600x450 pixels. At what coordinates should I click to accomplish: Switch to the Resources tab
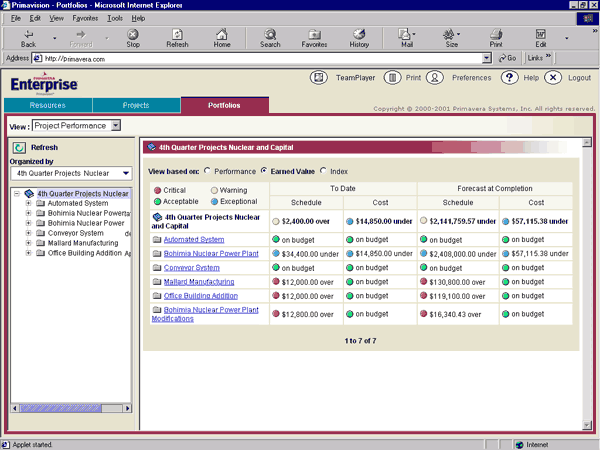[48, 105]
